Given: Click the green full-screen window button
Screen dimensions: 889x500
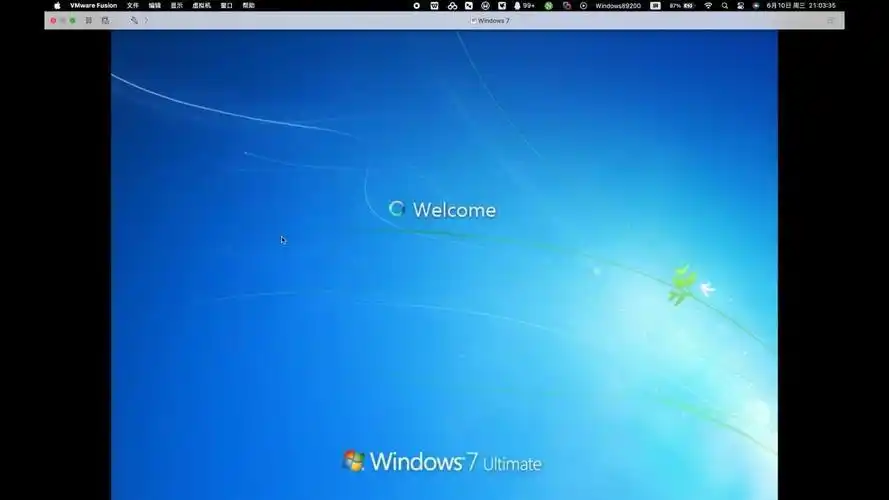Looking at the screenshot, I should point(73,20).
